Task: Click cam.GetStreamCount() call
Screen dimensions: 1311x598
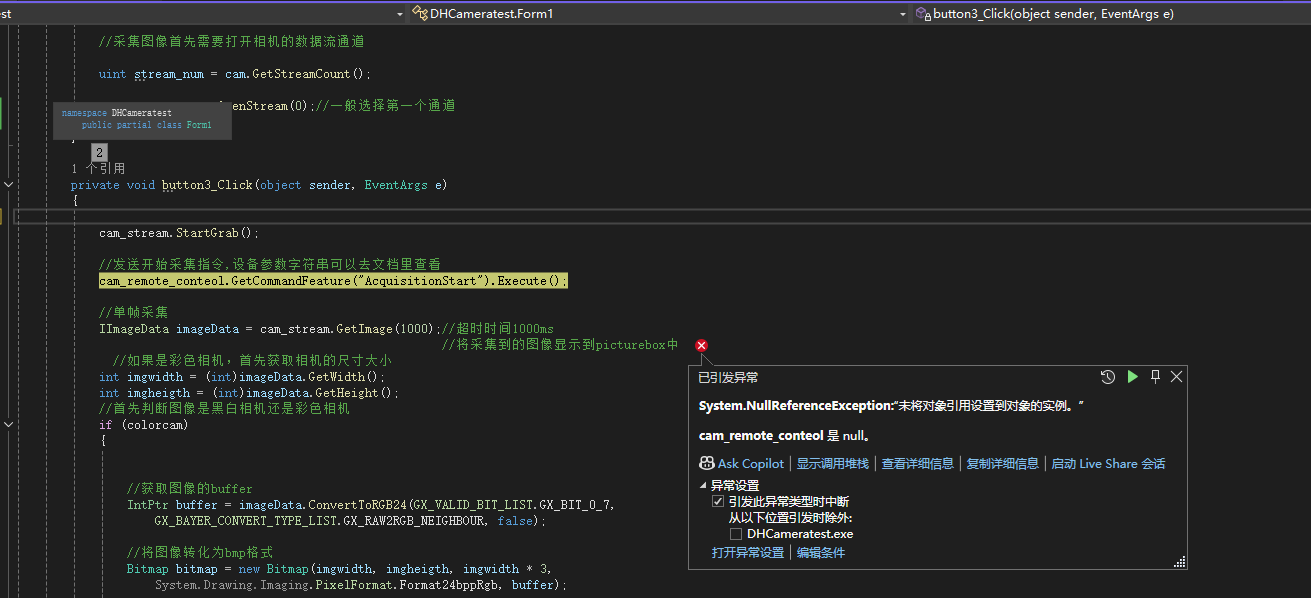Action: click(297, 74)
